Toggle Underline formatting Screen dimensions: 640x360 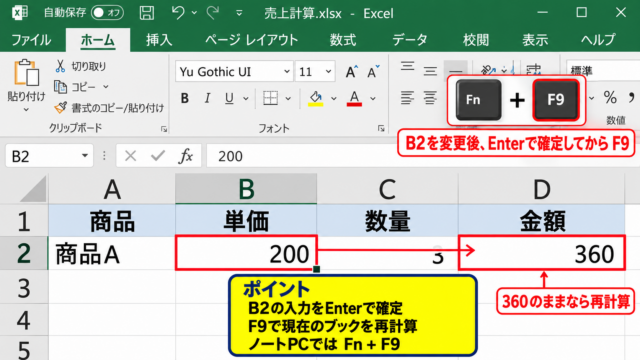tap(229, 98)
